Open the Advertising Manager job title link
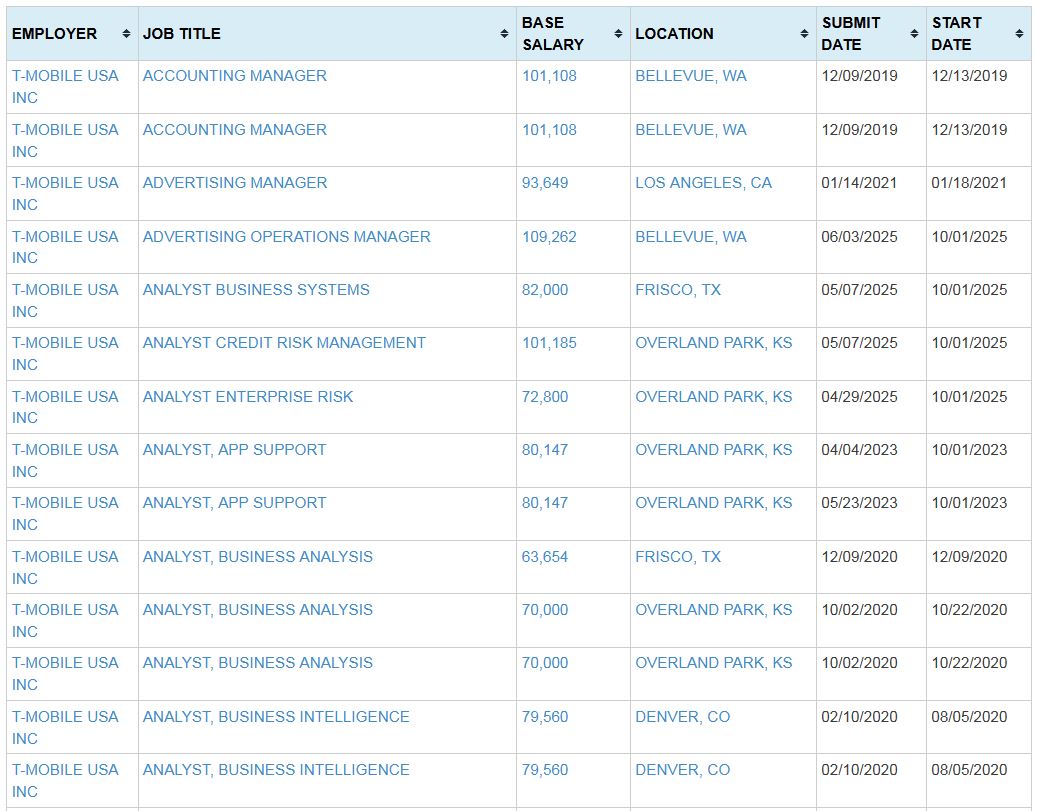This screenshot has width=1037, height=811. [x=235, y=183]
